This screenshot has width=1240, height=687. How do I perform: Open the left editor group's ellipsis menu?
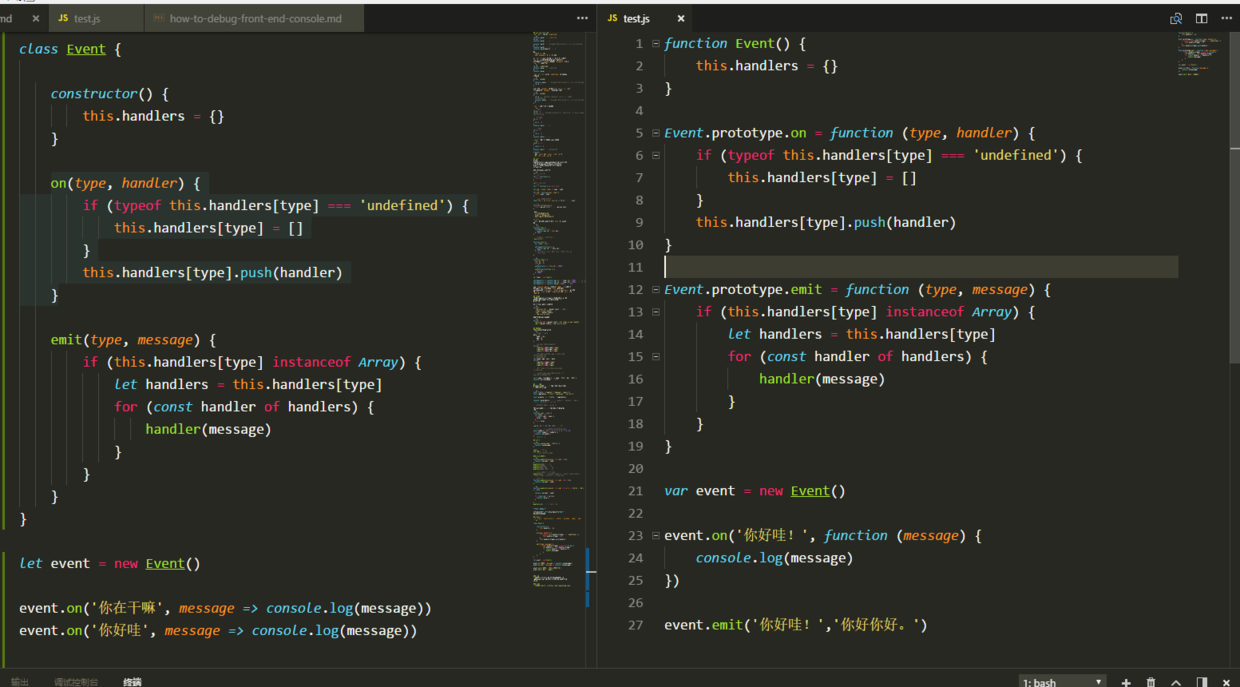click(582, 17)
